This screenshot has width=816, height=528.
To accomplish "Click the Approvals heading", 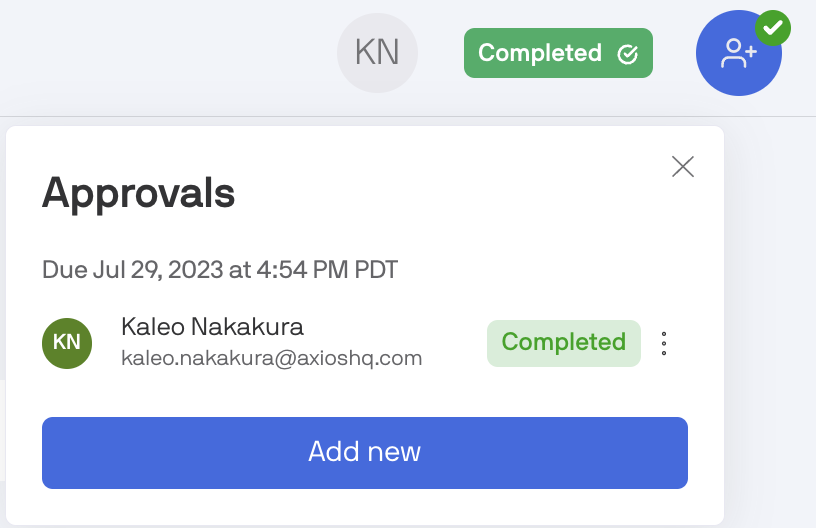I will point(138,193).
